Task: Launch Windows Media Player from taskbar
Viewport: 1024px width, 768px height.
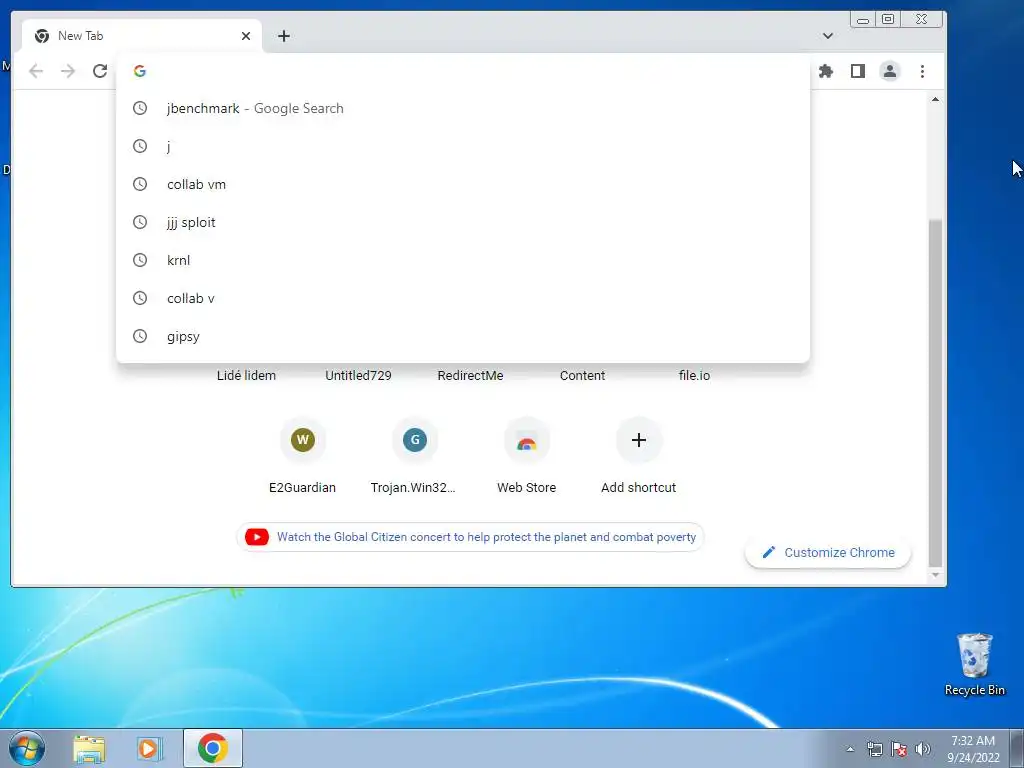Action: (x=150, y=748)
